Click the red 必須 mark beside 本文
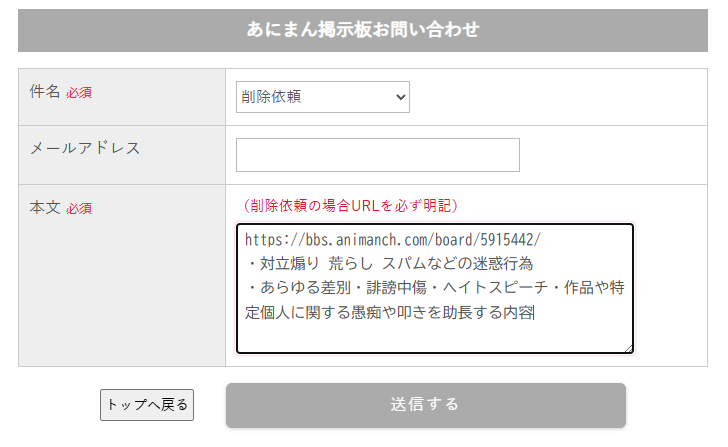This screenshot has width=728, height=447. tap(79, 209)
